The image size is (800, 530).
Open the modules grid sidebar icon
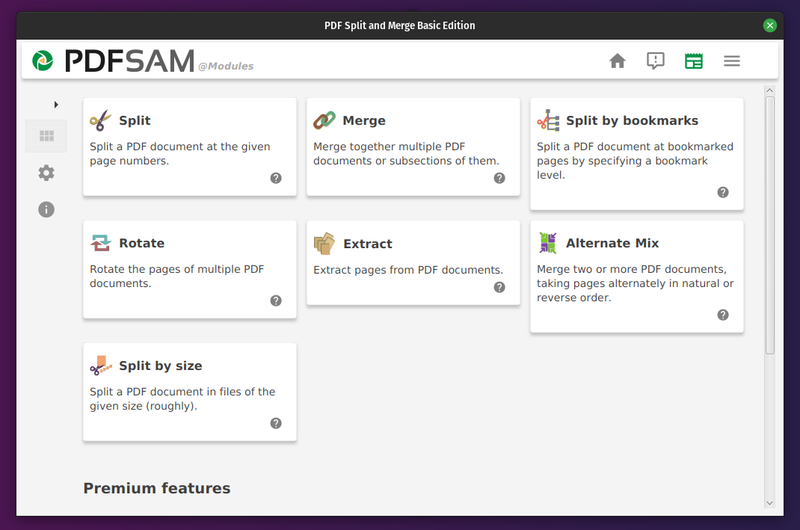(x=46, y=136)
